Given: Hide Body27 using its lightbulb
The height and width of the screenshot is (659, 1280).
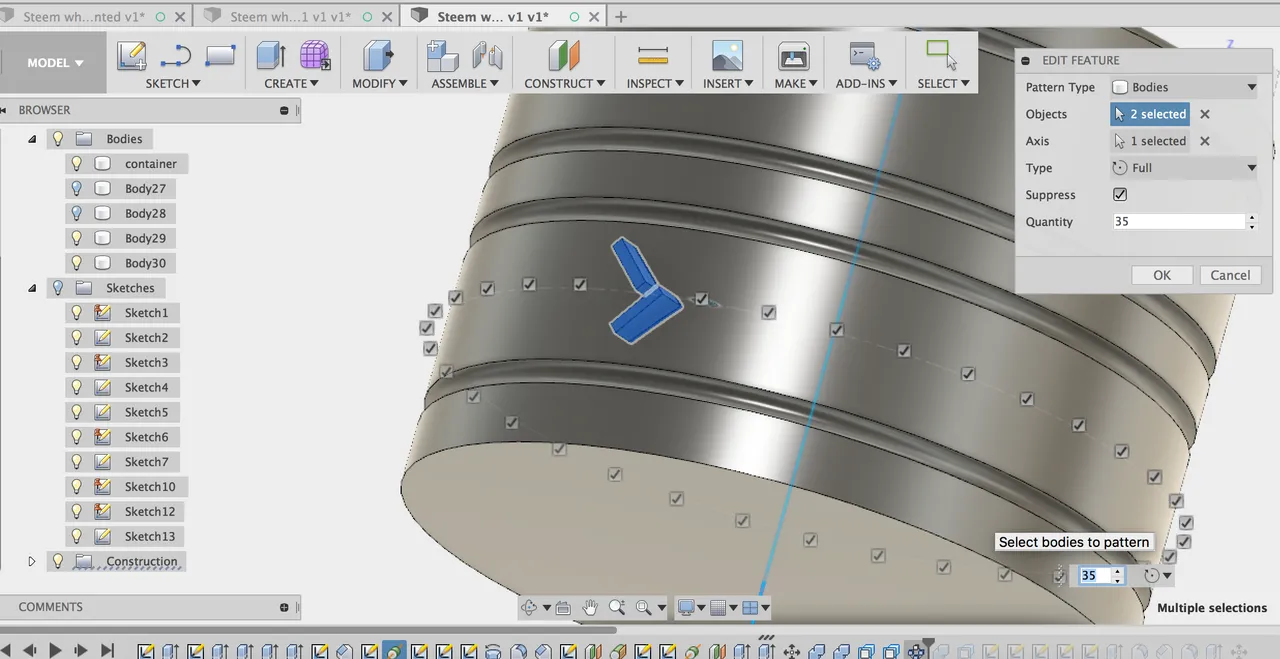Looking at the screenshot, I should tap(77, 189).
